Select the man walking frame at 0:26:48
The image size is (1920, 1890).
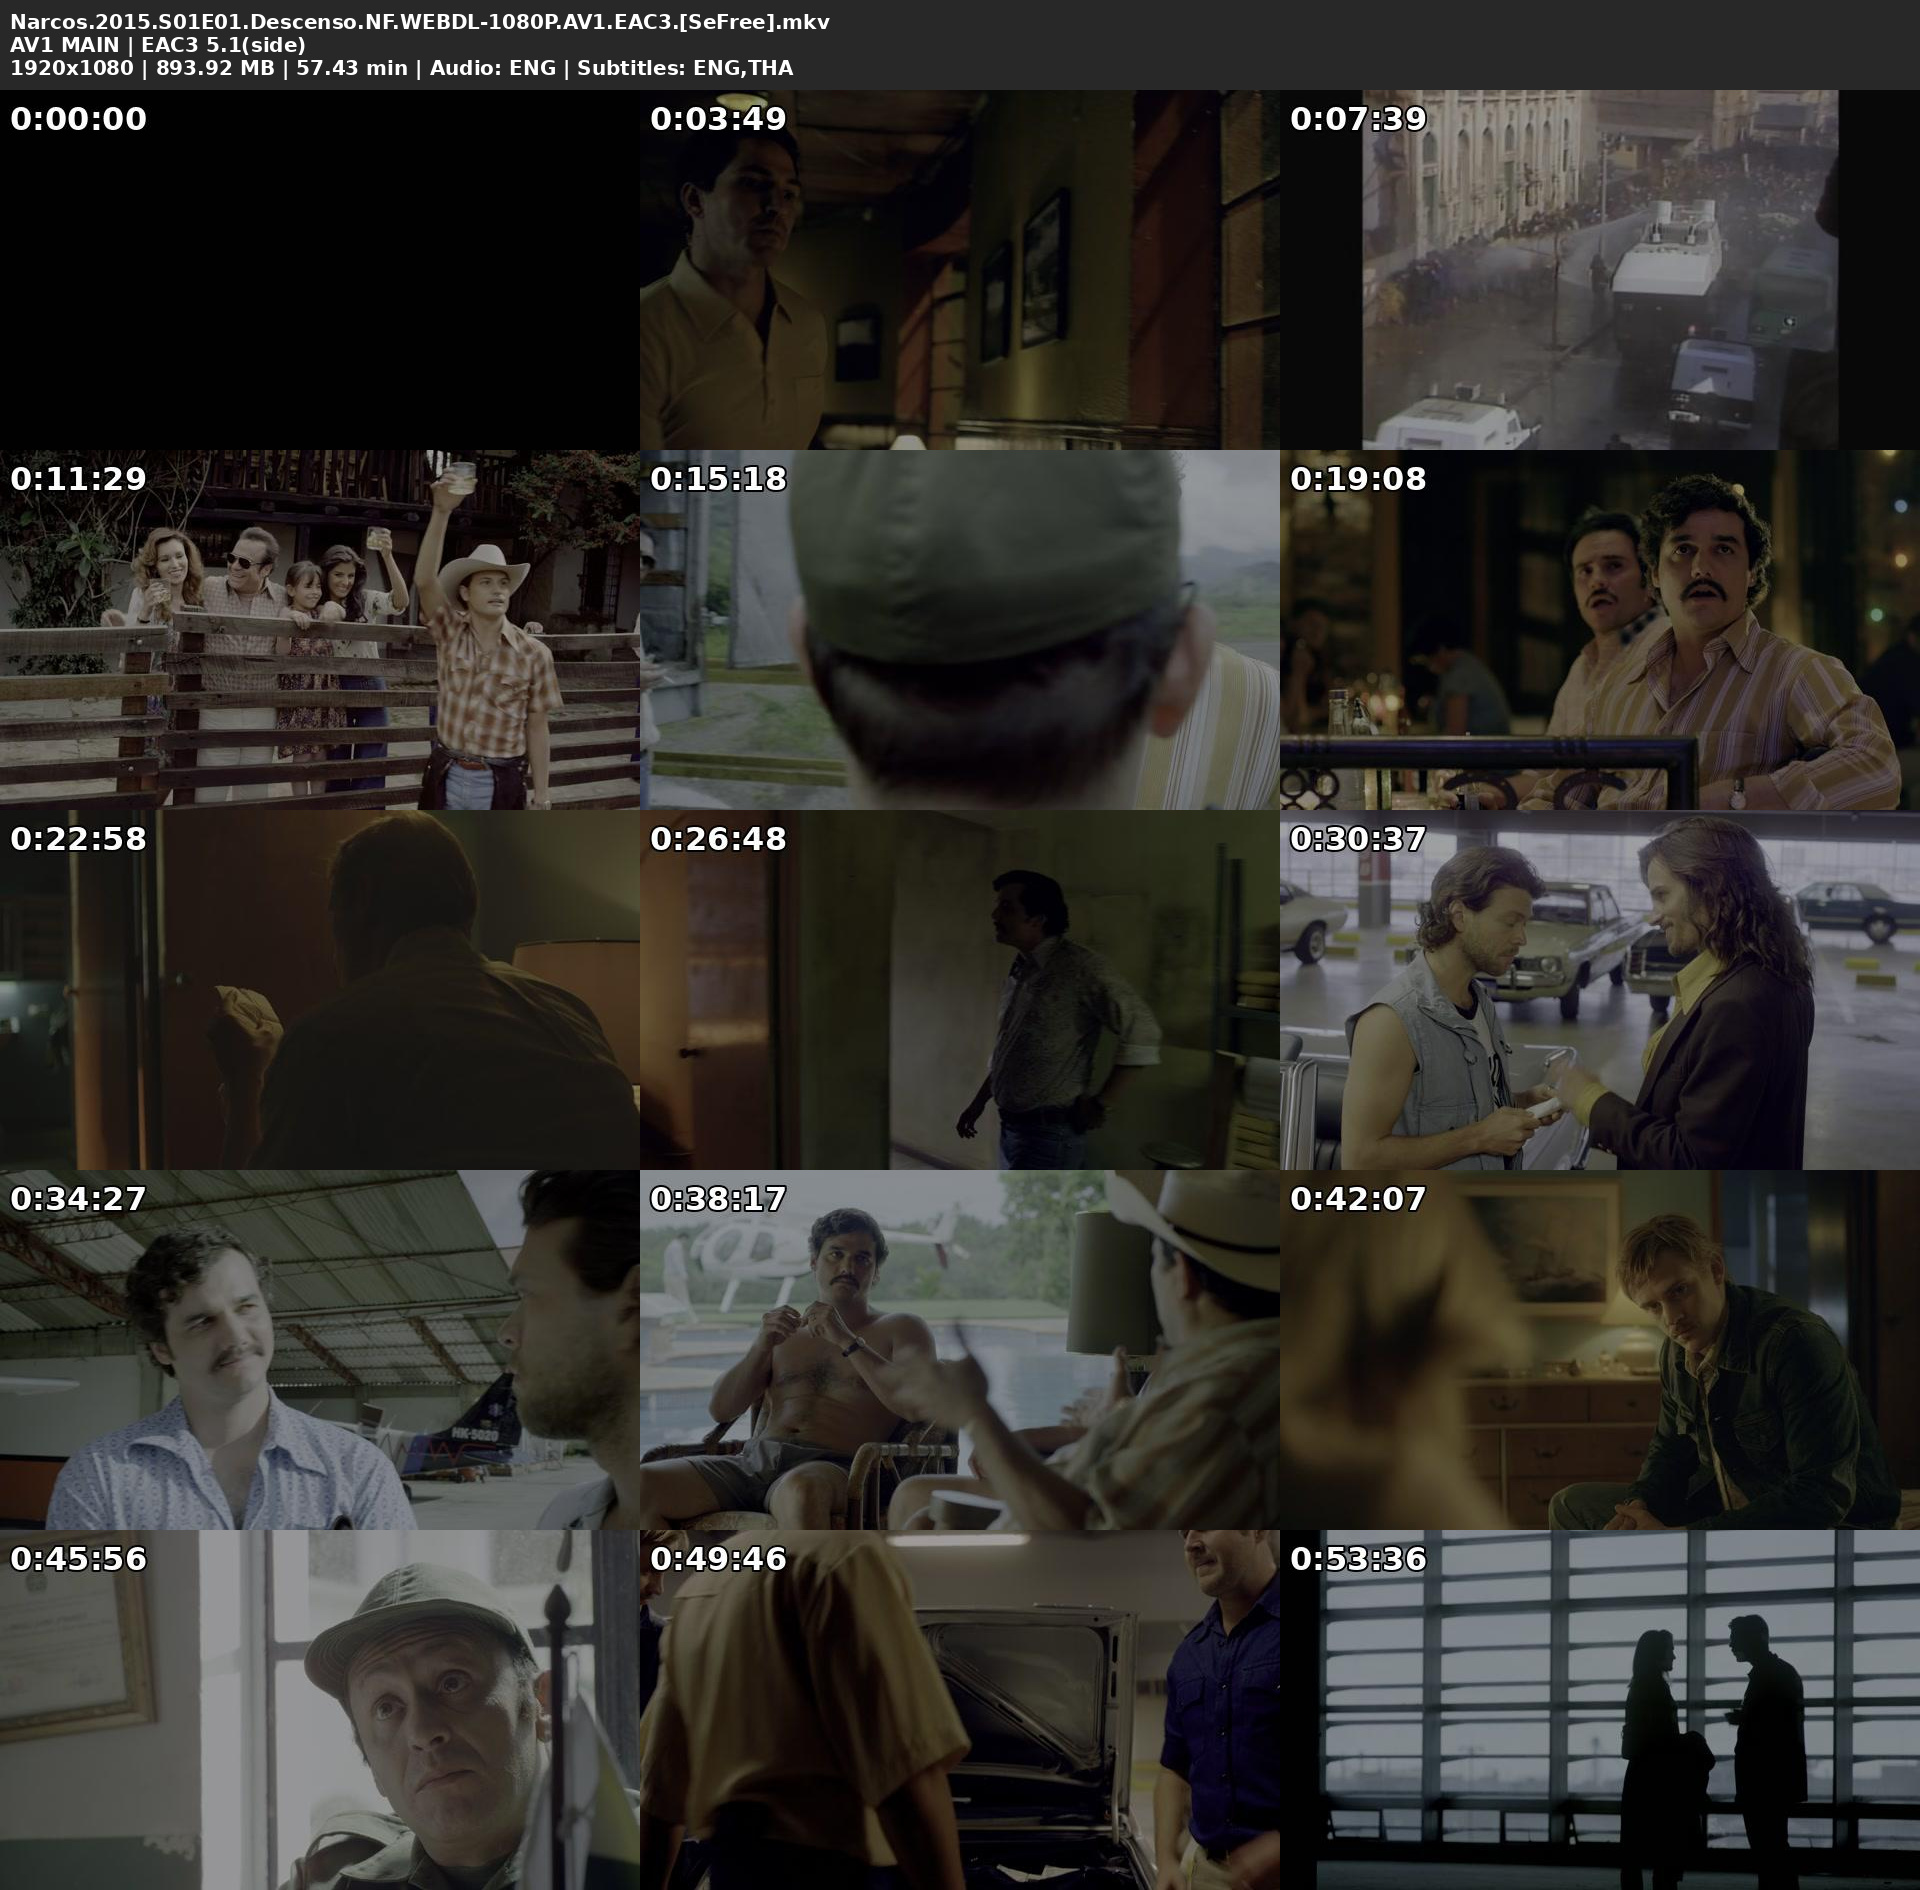point(959,990)
